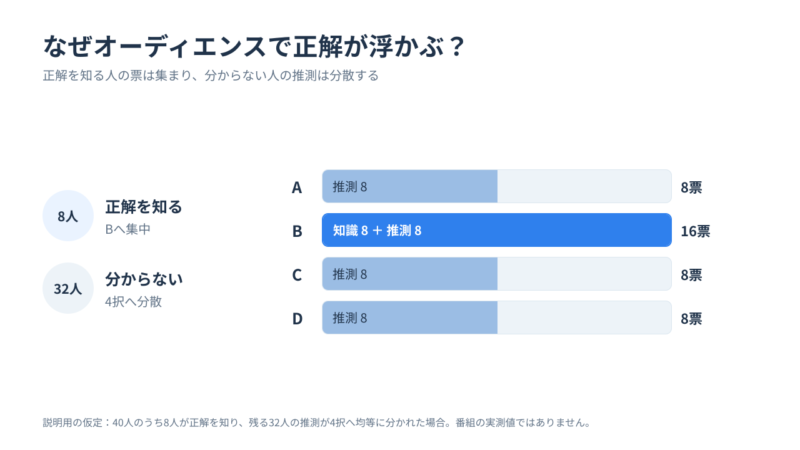Click the 4択へ分散 caption

pos(133,302)
